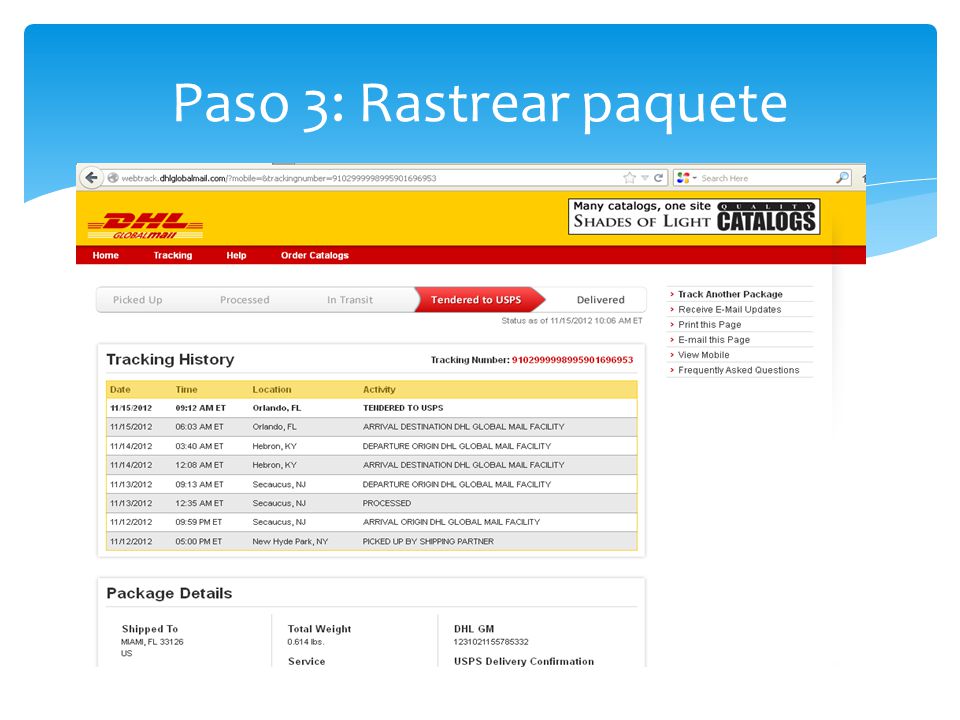Click the Activity column header
The width and height of the screenshot is (960, 720).
379,389
